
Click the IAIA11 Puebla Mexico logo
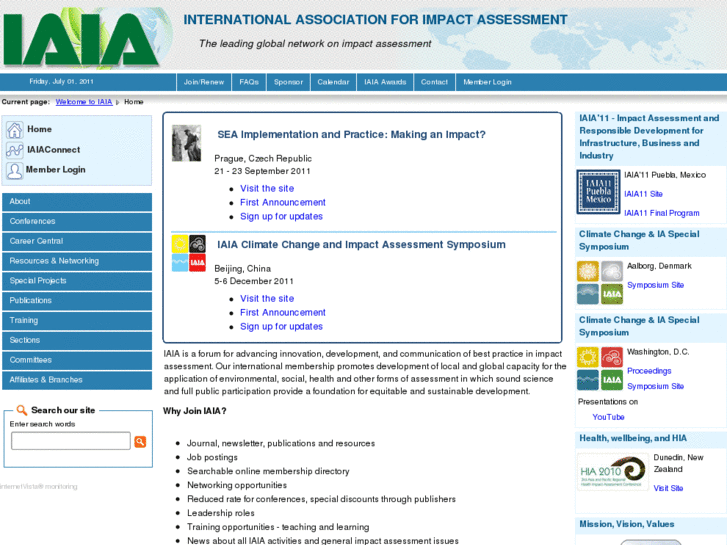point(598,192)
